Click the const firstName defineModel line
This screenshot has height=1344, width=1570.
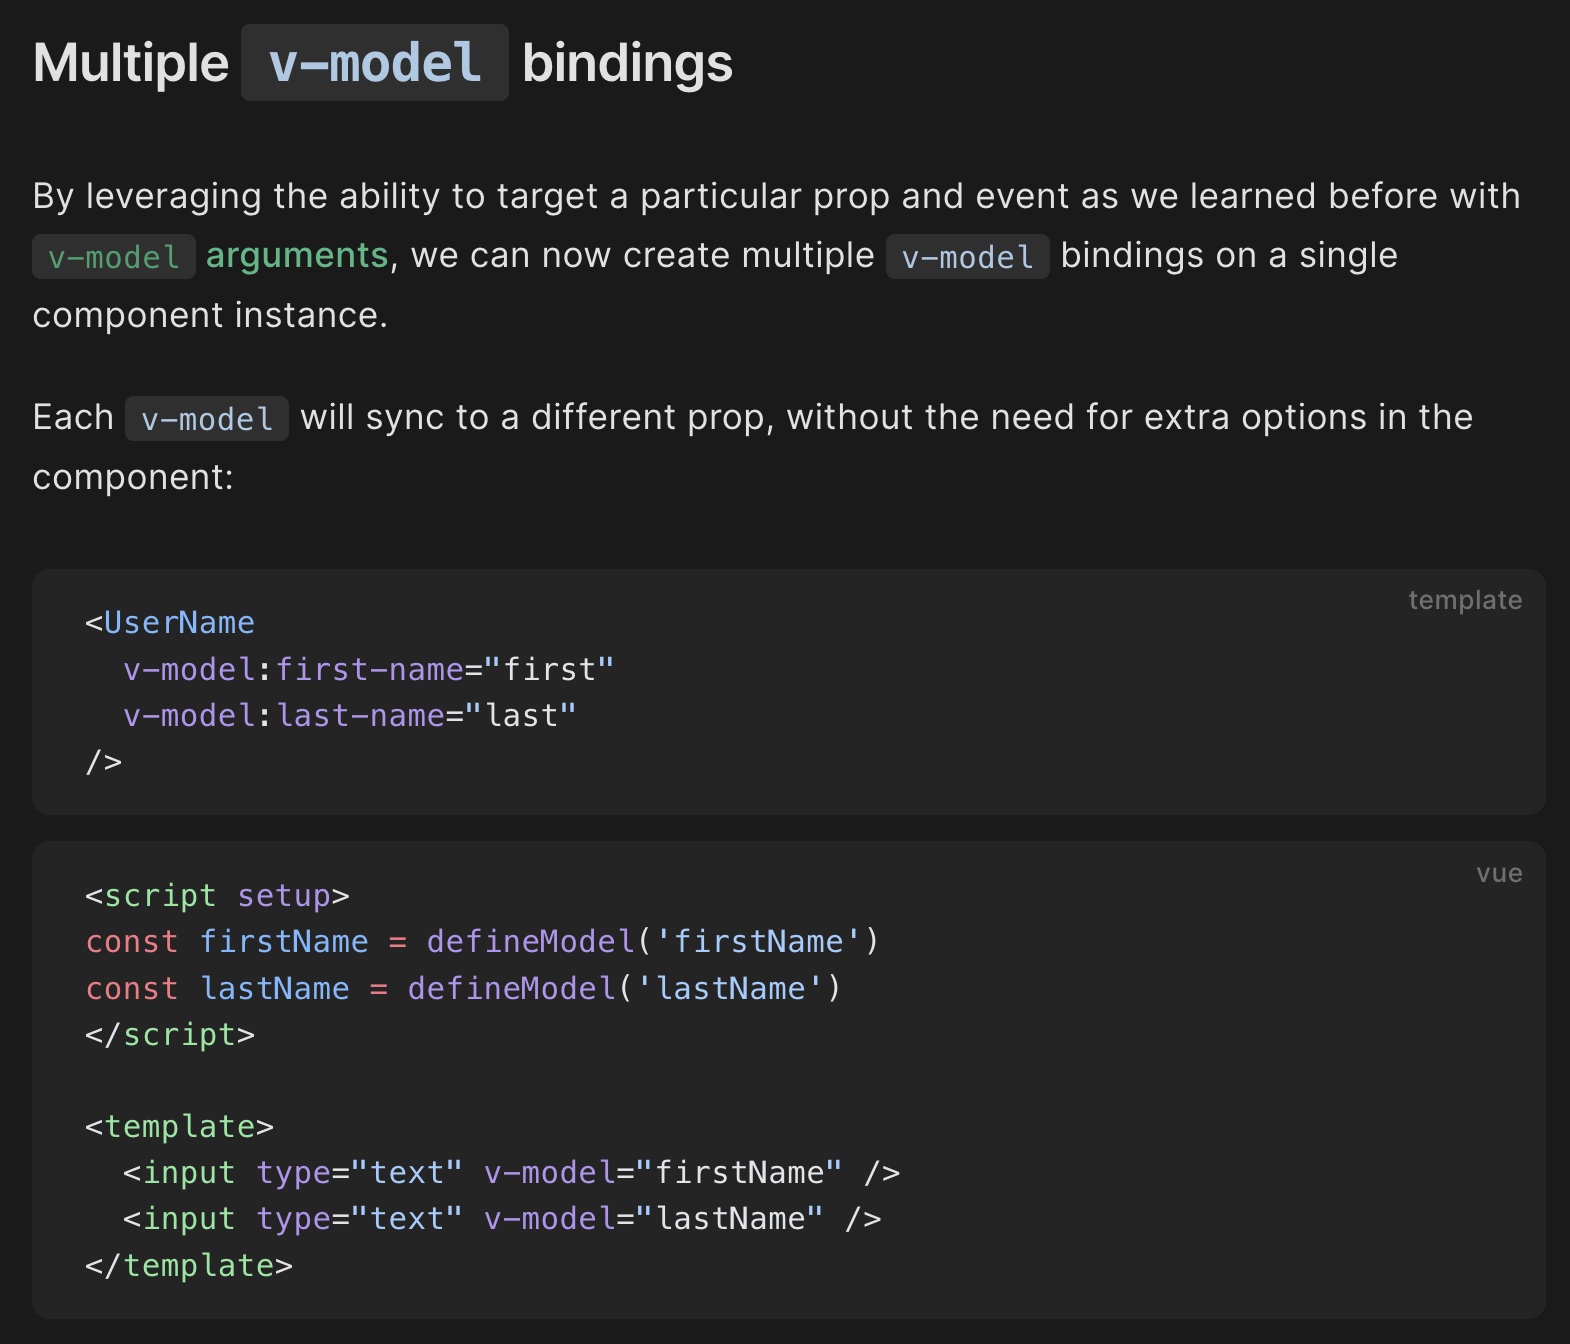click(482, 942)
